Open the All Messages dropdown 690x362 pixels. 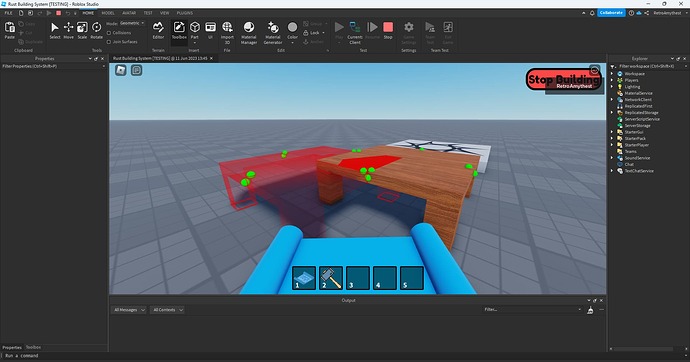click(129, 310)
